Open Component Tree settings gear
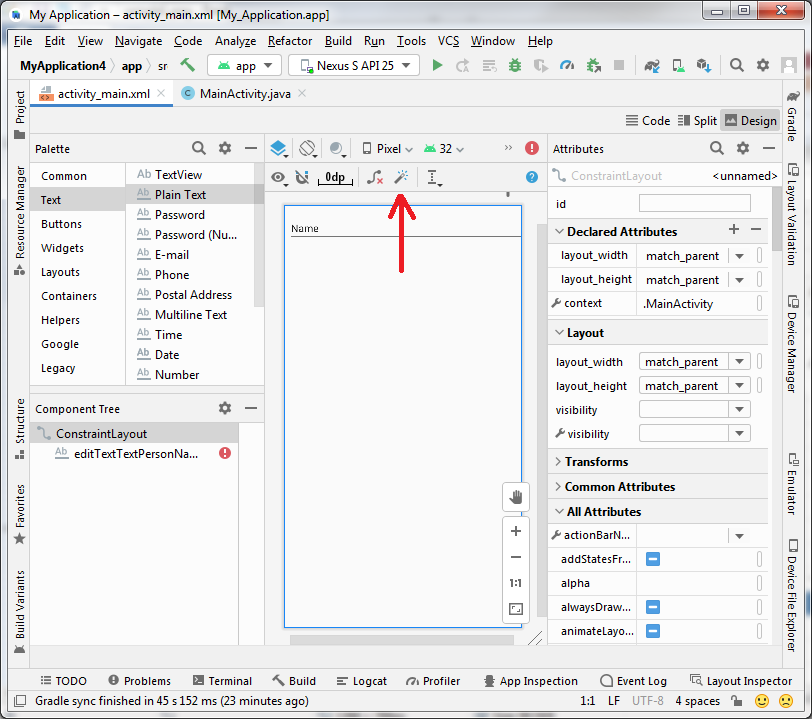This screenshot has width=812, height=719. coord(225,408)
